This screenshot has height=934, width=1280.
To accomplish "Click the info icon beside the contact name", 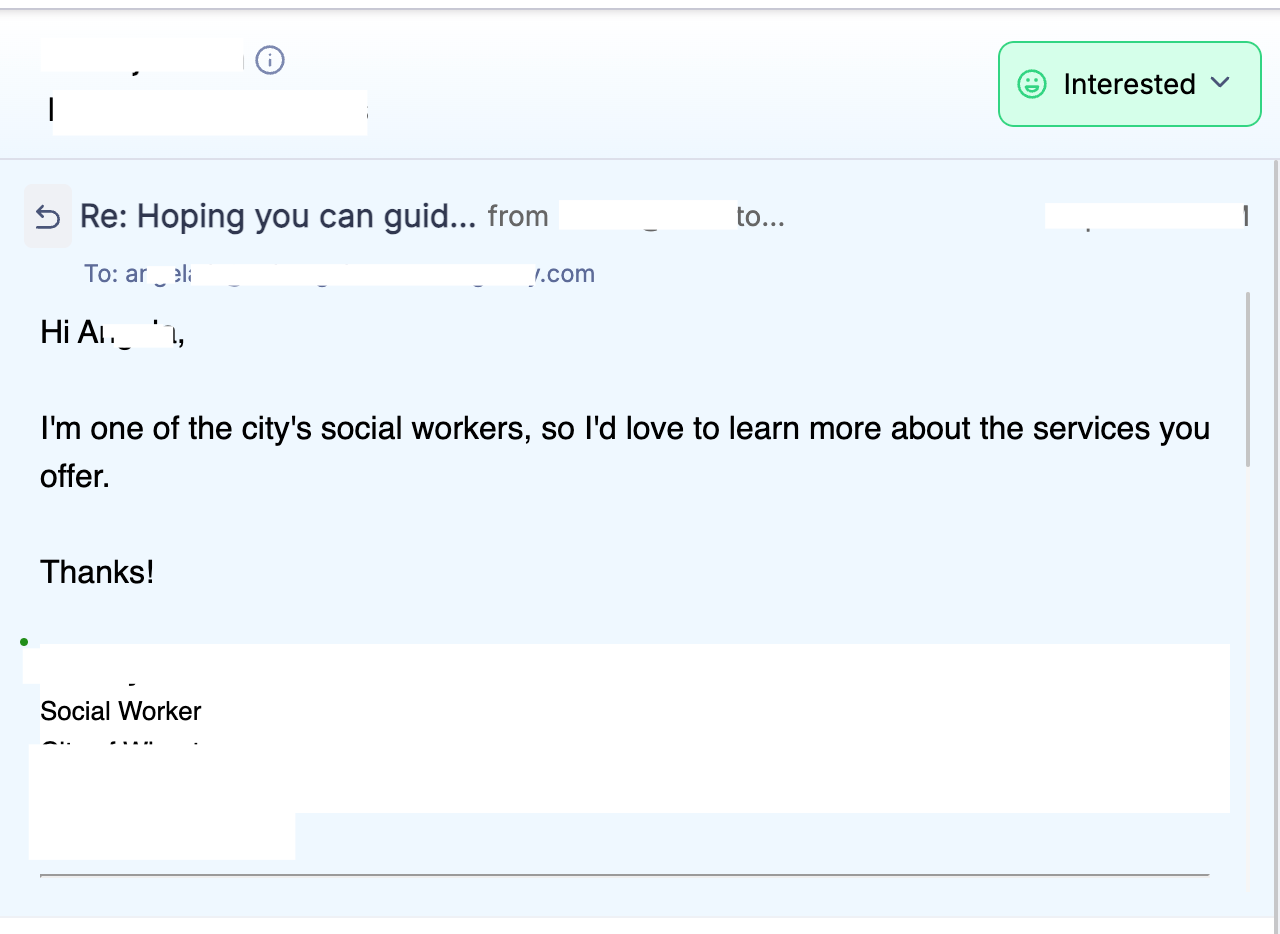I will coord(270,60).
